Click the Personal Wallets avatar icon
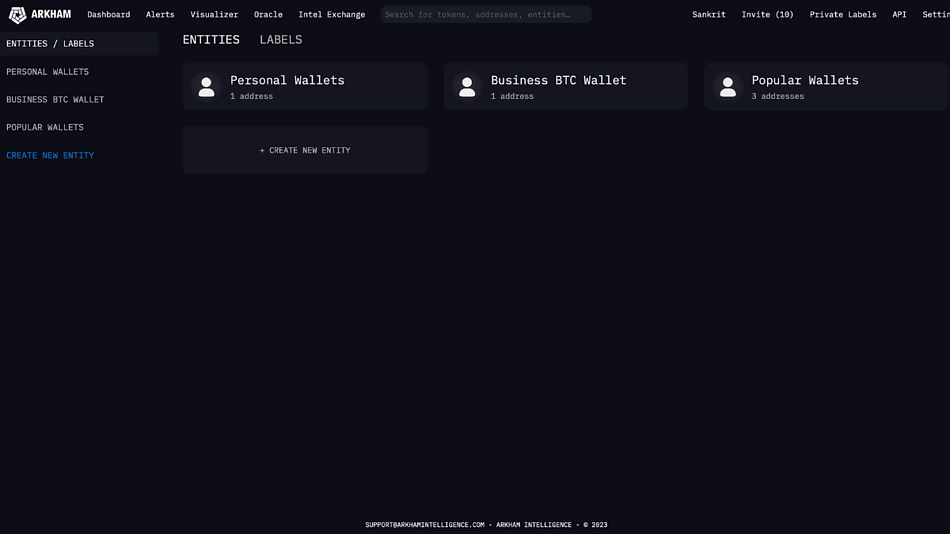The image size is (950, 534). [x=207, y=87]
